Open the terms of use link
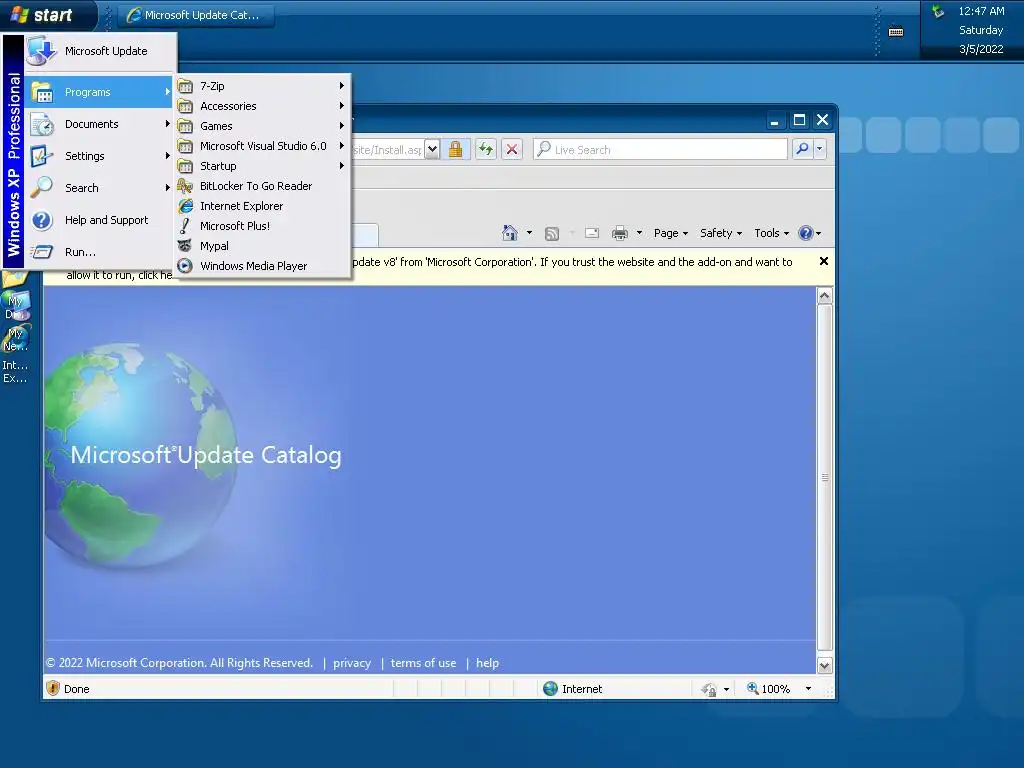The height and width of the screenshot is (768, 1024). coord(423,663)
